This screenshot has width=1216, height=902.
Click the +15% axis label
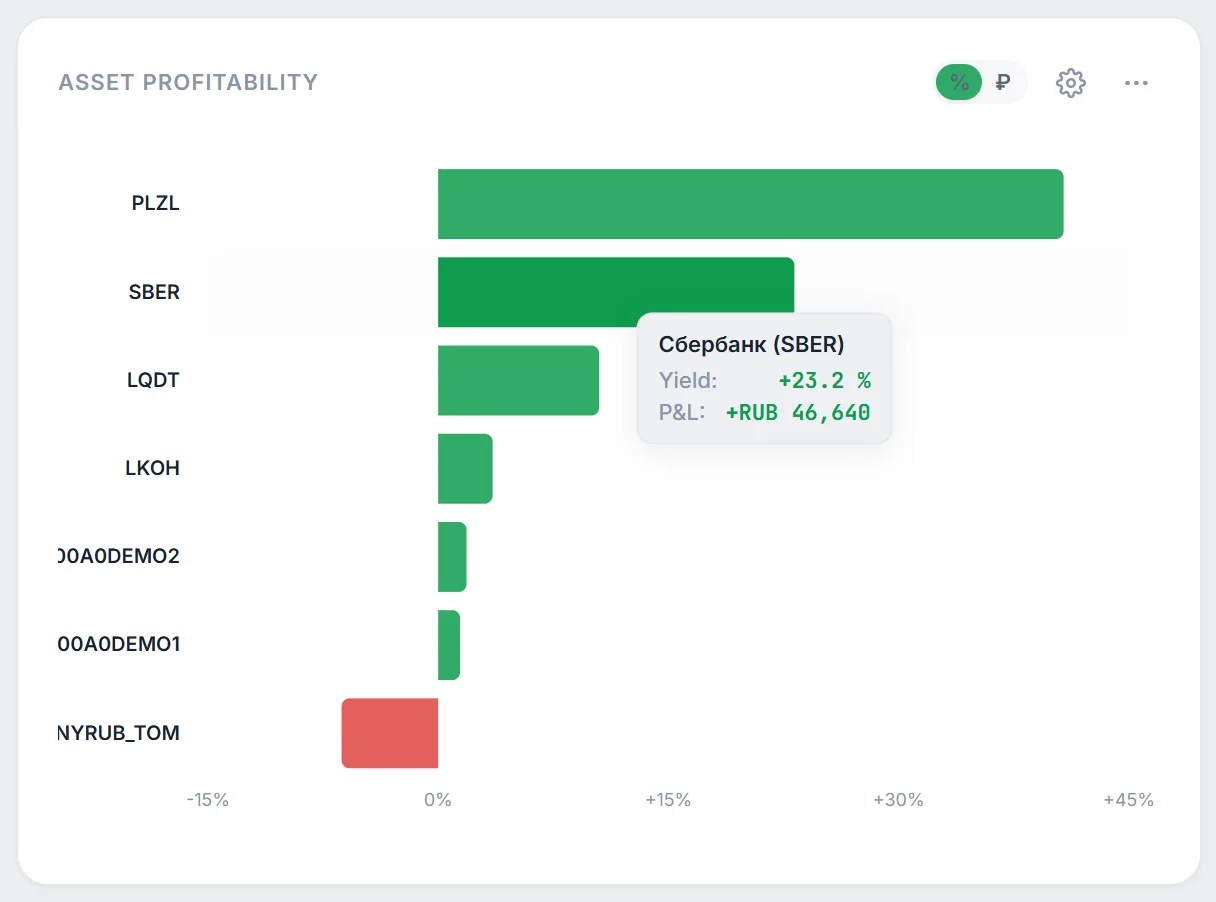point(668,800)
